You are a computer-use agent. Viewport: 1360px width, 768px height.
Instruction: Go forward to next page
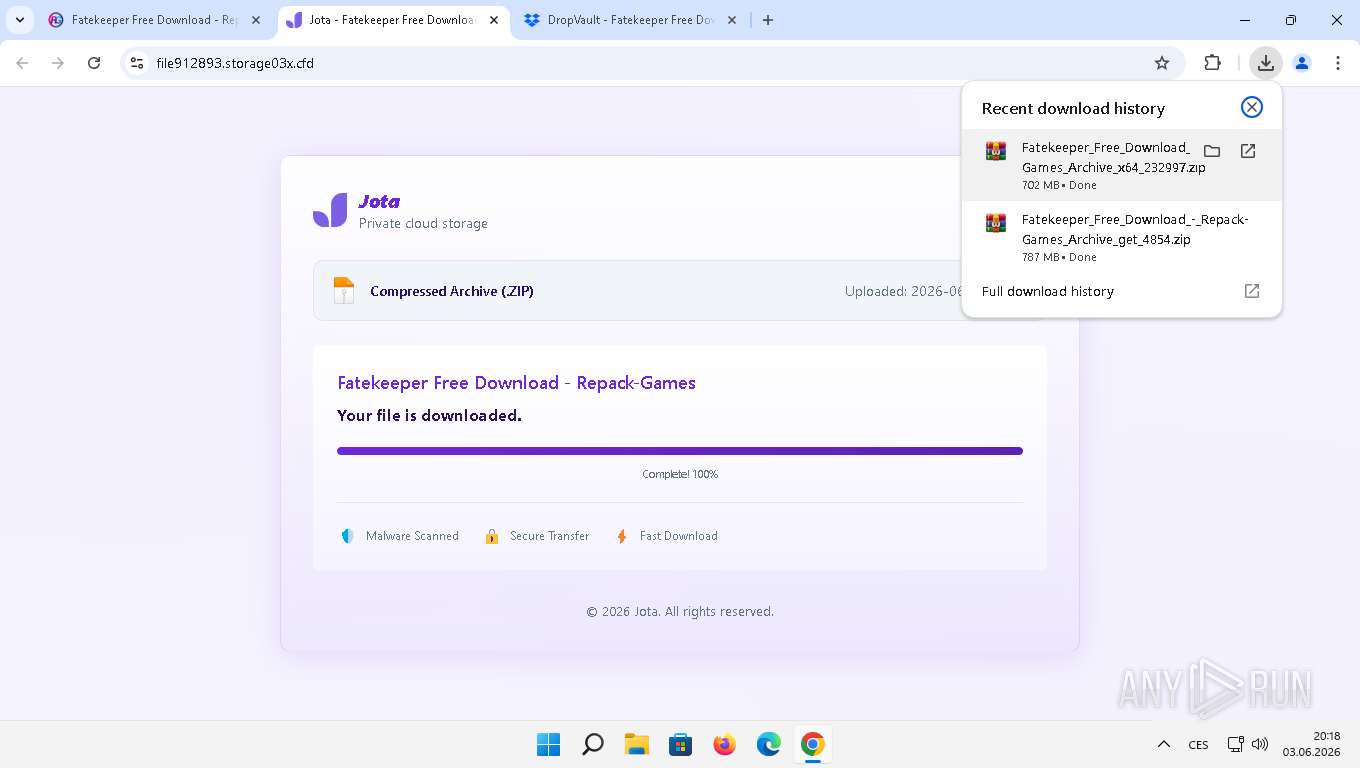(58, 63)
